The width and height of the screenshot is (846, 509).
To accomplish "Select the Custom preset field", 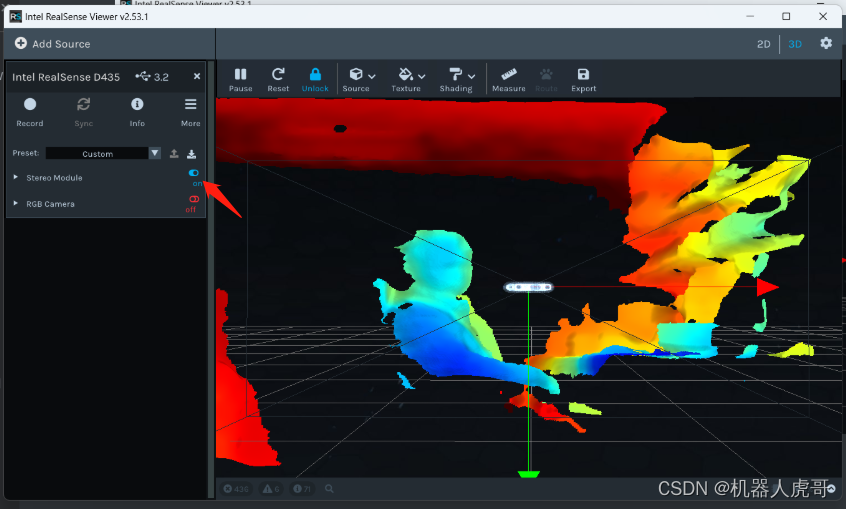I will [x=97, y=153].
